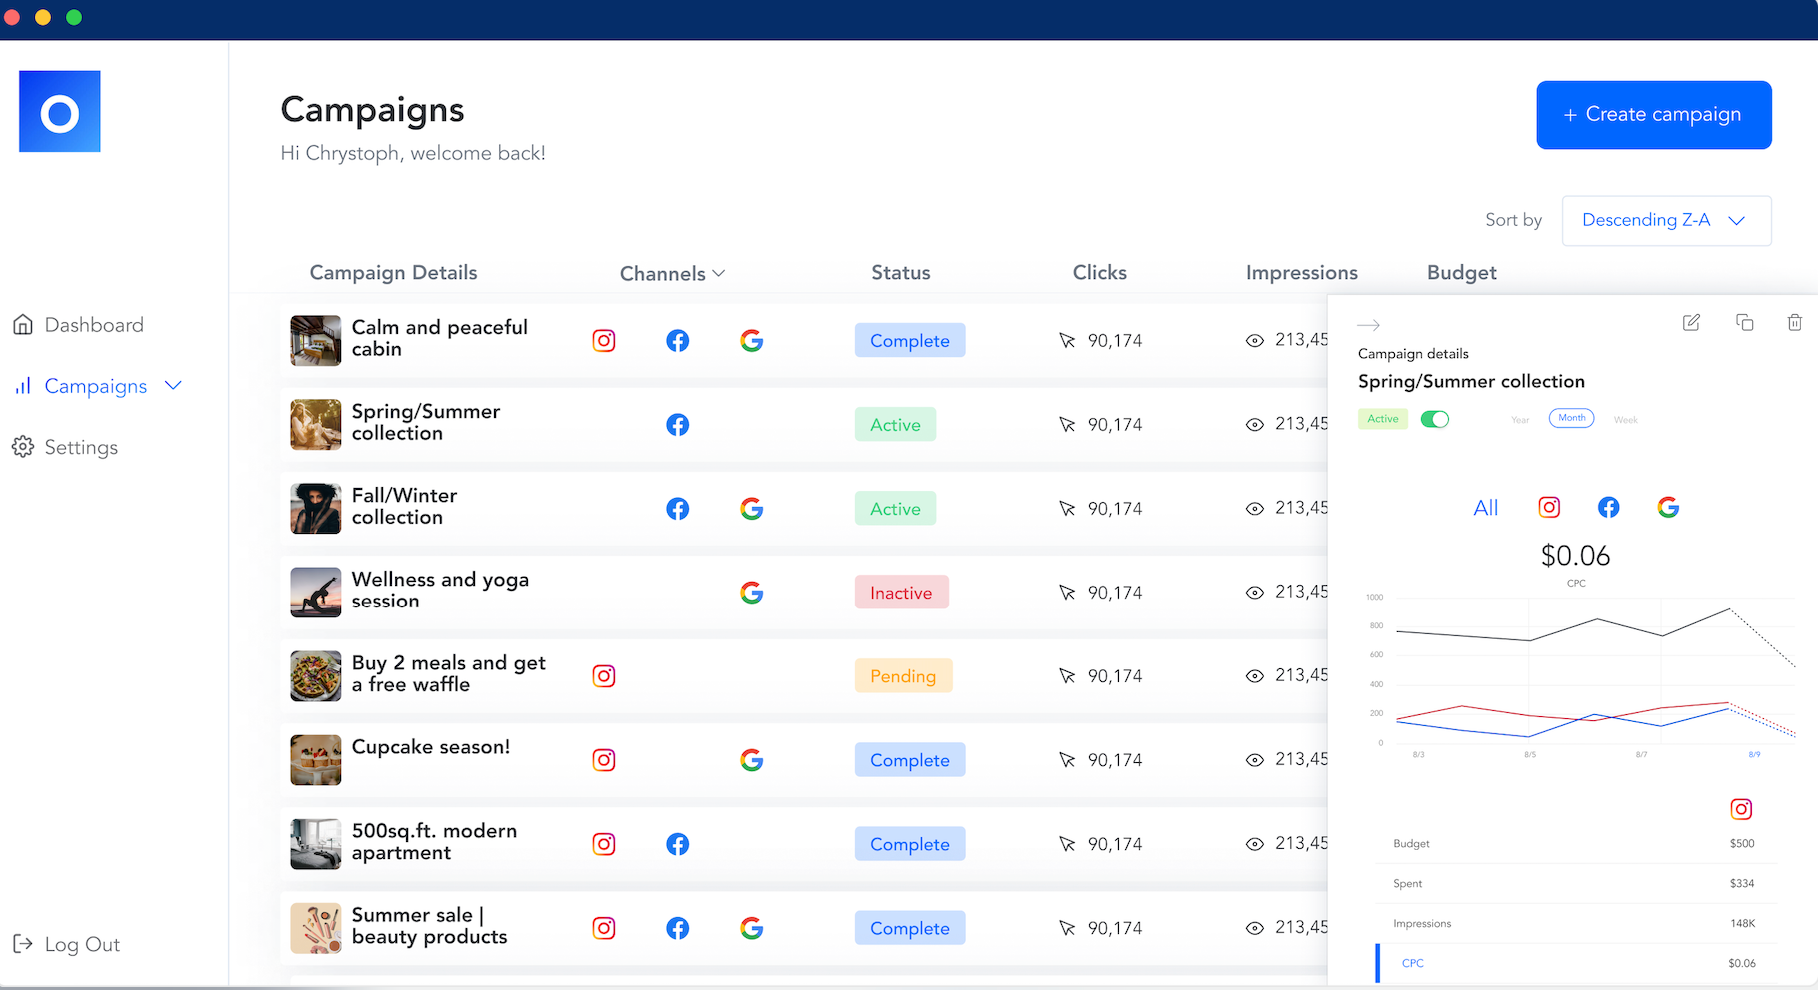Click the Clicks column header
This screenshot has height=990, width=1818.
(1100, 272)
